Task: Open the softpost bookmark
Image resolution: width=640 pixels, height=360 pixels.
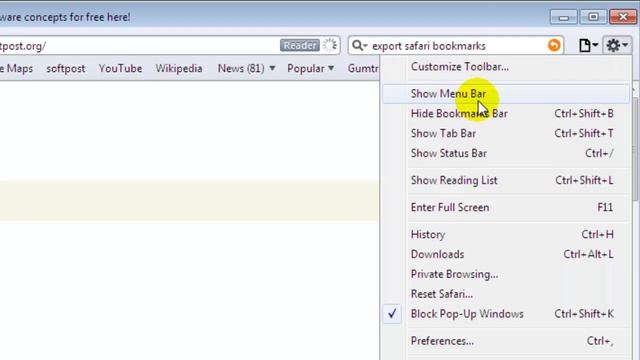Action: click(66, 68)
